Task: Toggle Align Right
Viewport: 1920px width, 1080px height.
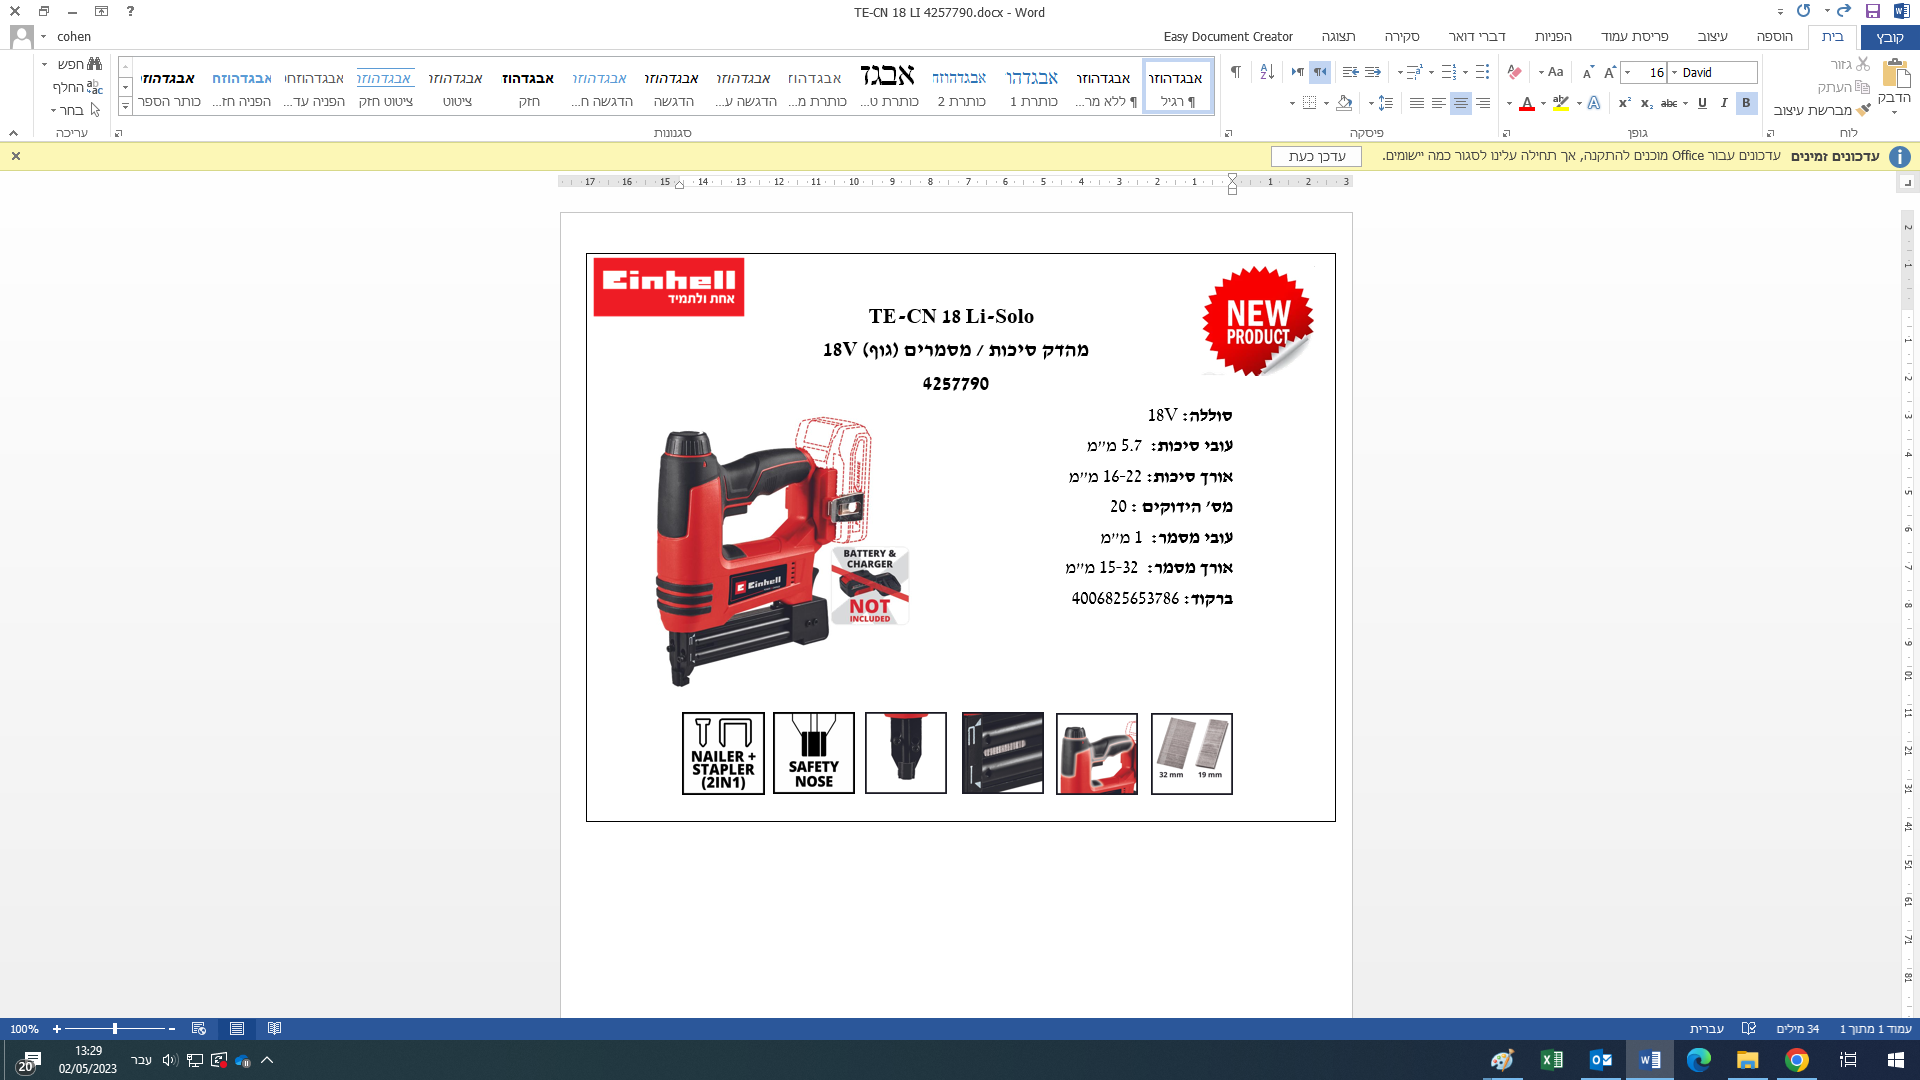Action: 1483,103
